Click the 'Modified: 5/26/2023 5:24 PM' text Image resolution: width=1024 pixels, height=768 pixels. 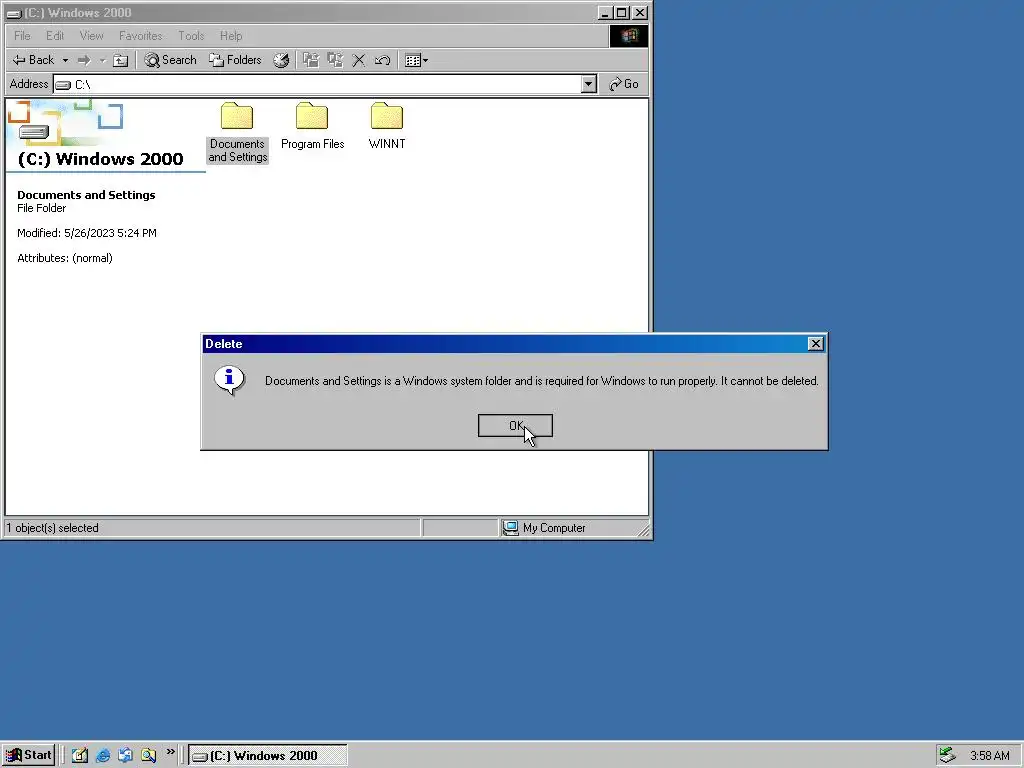[87, 233]
